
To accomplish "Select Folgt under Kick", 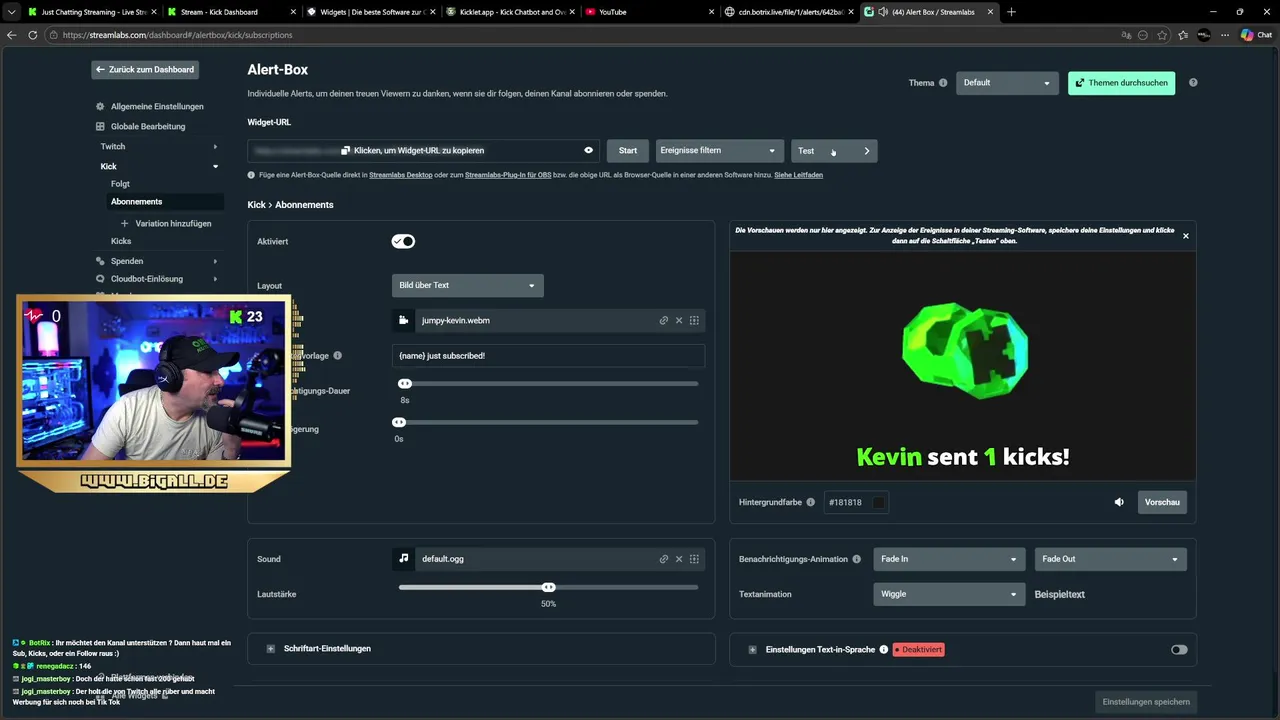I will click(x=120, y=184).
